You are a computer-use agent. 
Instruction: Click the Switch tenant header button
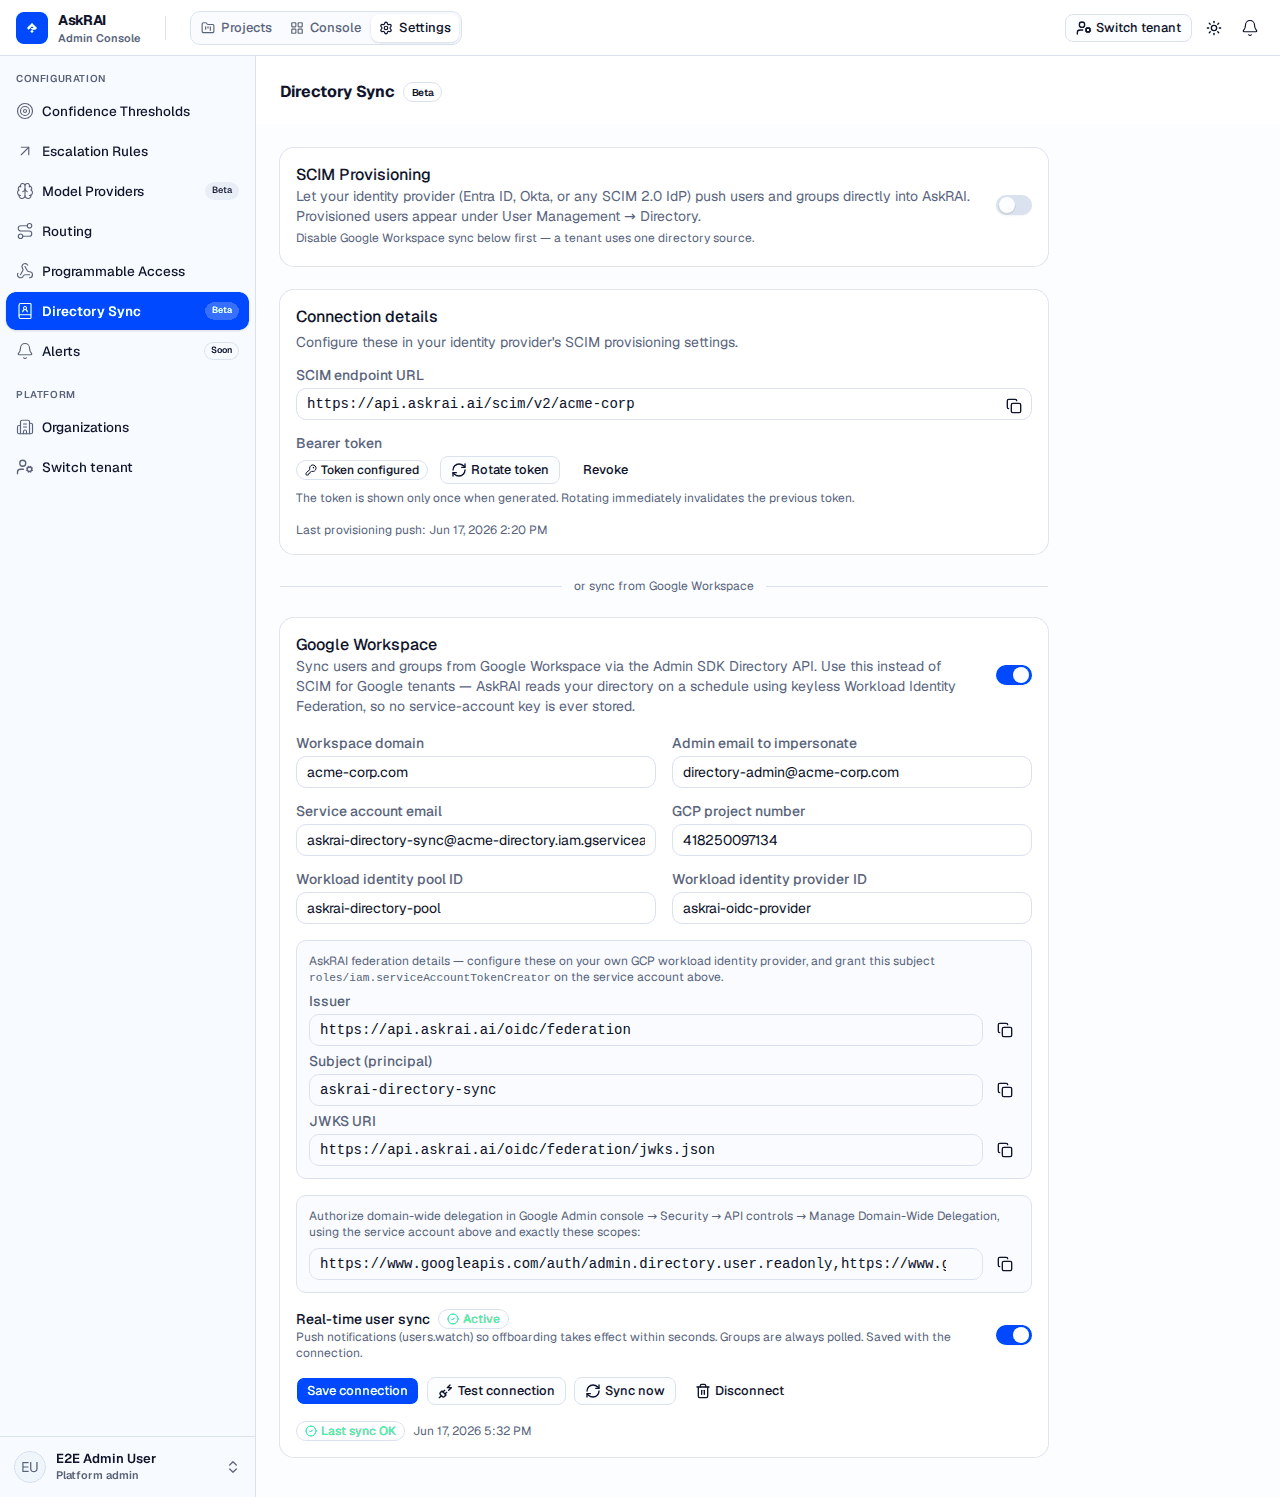click(x=1128, y=28)
